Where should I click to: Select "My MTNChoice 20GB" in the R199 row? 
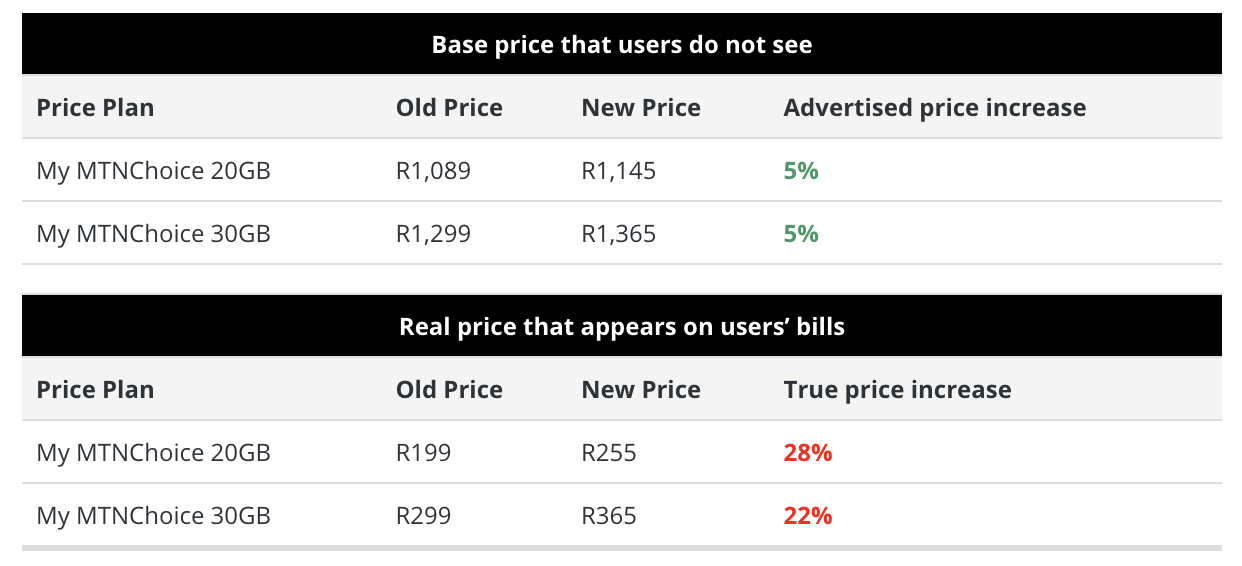tap(153, 453)
